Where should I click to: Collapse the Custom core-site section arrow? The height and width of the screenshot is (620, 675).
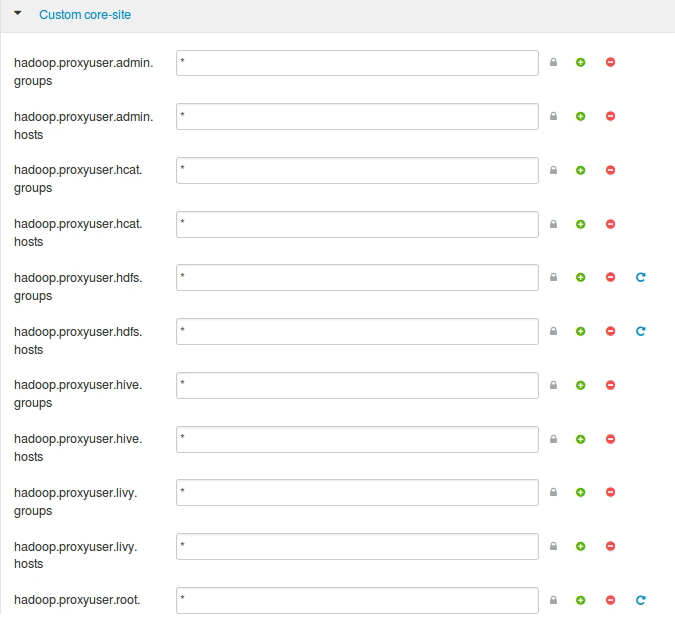pos(18,13)
